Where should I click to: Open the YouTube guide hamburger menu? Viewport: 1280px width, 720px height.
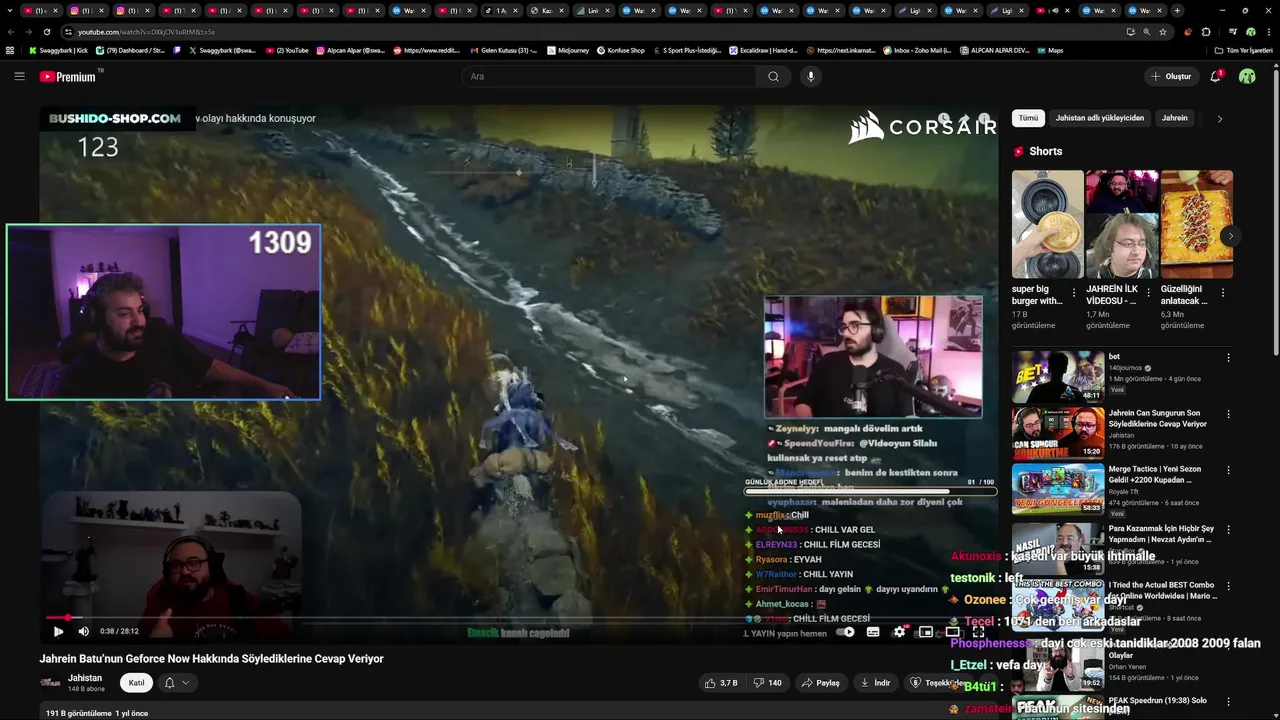click(19, 76)
